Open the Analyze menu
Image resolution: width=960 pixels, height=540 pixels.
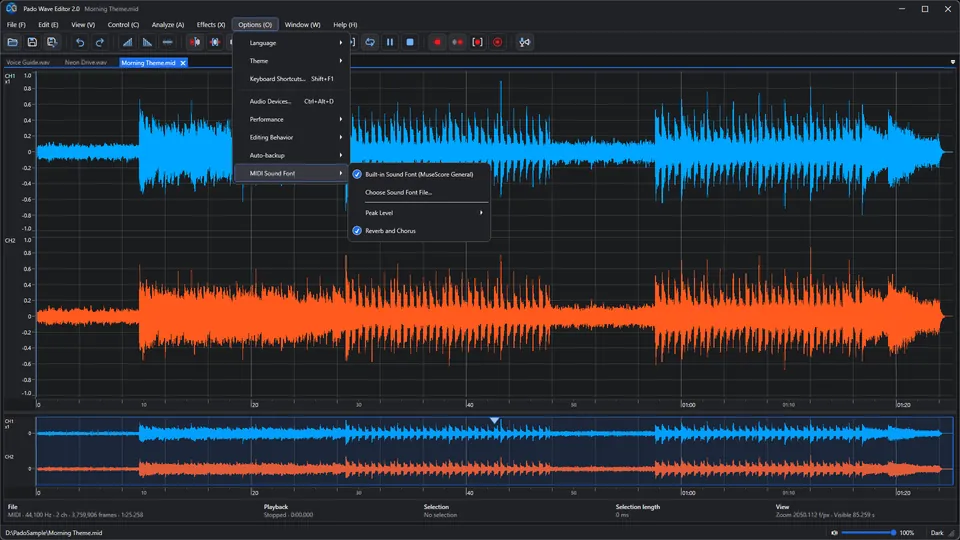[x=168, y=24]
